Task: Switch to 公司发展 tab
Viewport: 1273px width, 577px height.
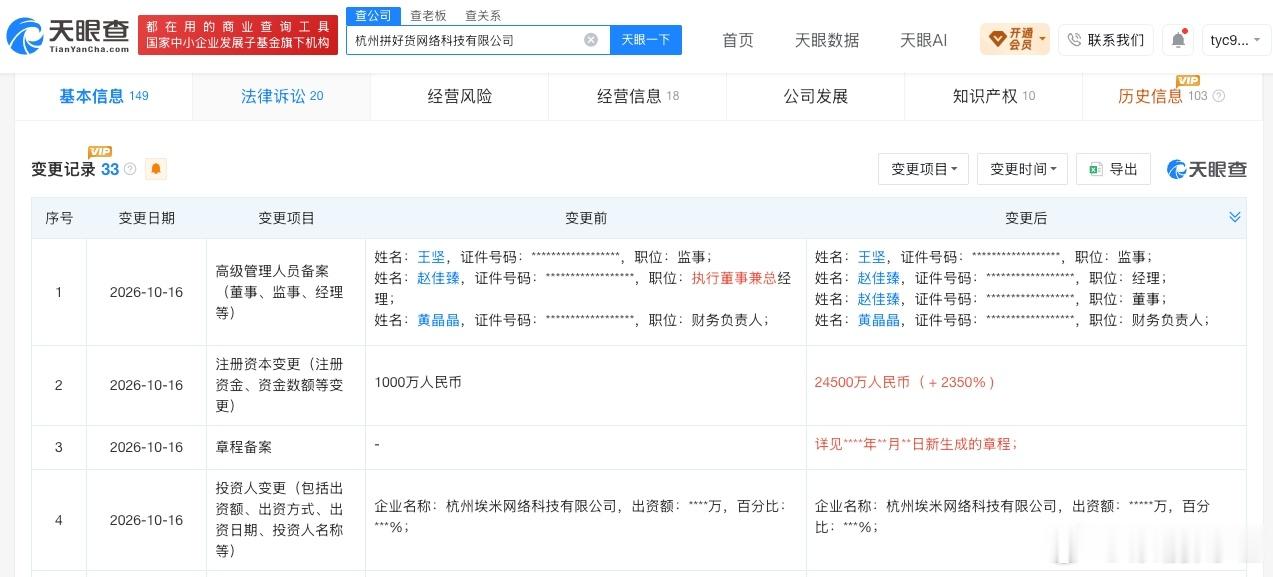Action: point(815,96)
